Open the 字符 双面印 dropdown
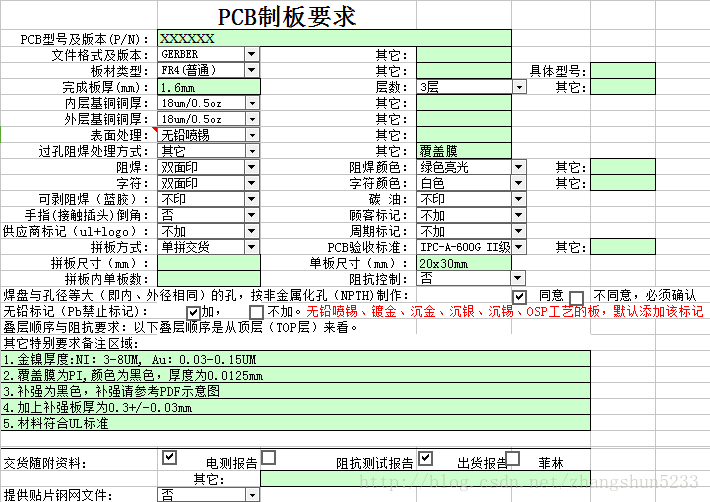Screen dimensions: 710x502 click(x=252, y=183)
